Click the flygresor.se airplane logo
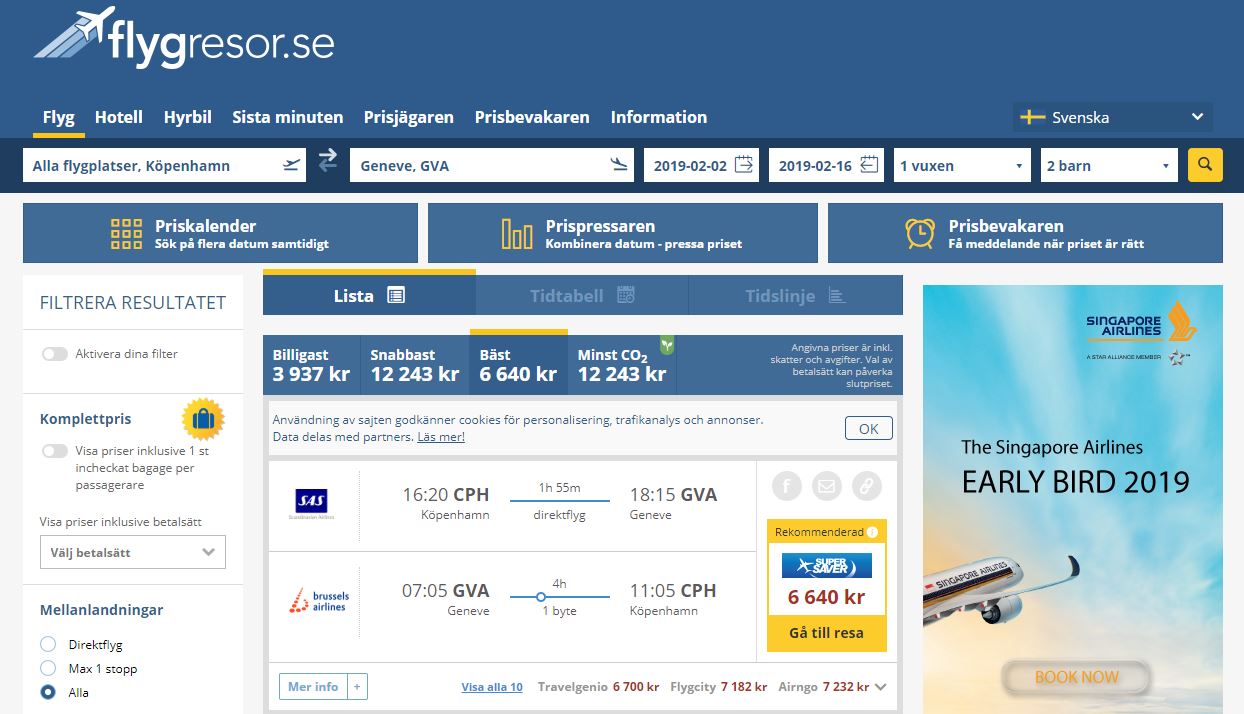This screenshot has height=714, width=1244. (184, 38)
